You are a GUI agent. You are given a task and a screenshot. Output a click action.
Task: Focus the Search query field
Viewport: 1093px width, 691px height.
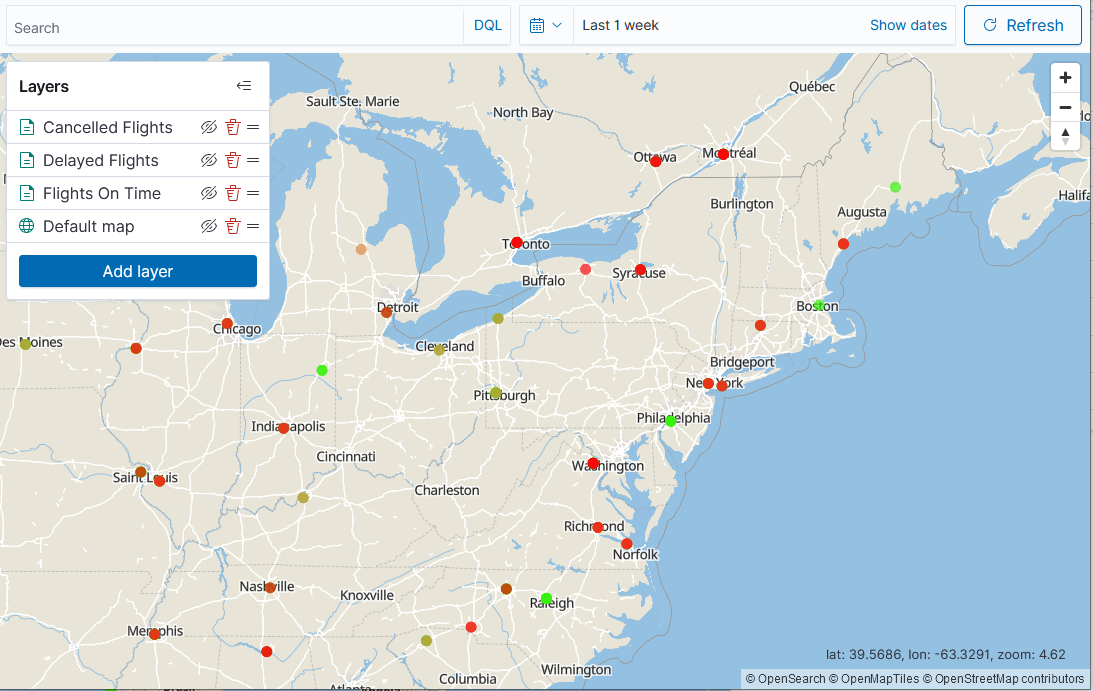click(x=235, y=27)
